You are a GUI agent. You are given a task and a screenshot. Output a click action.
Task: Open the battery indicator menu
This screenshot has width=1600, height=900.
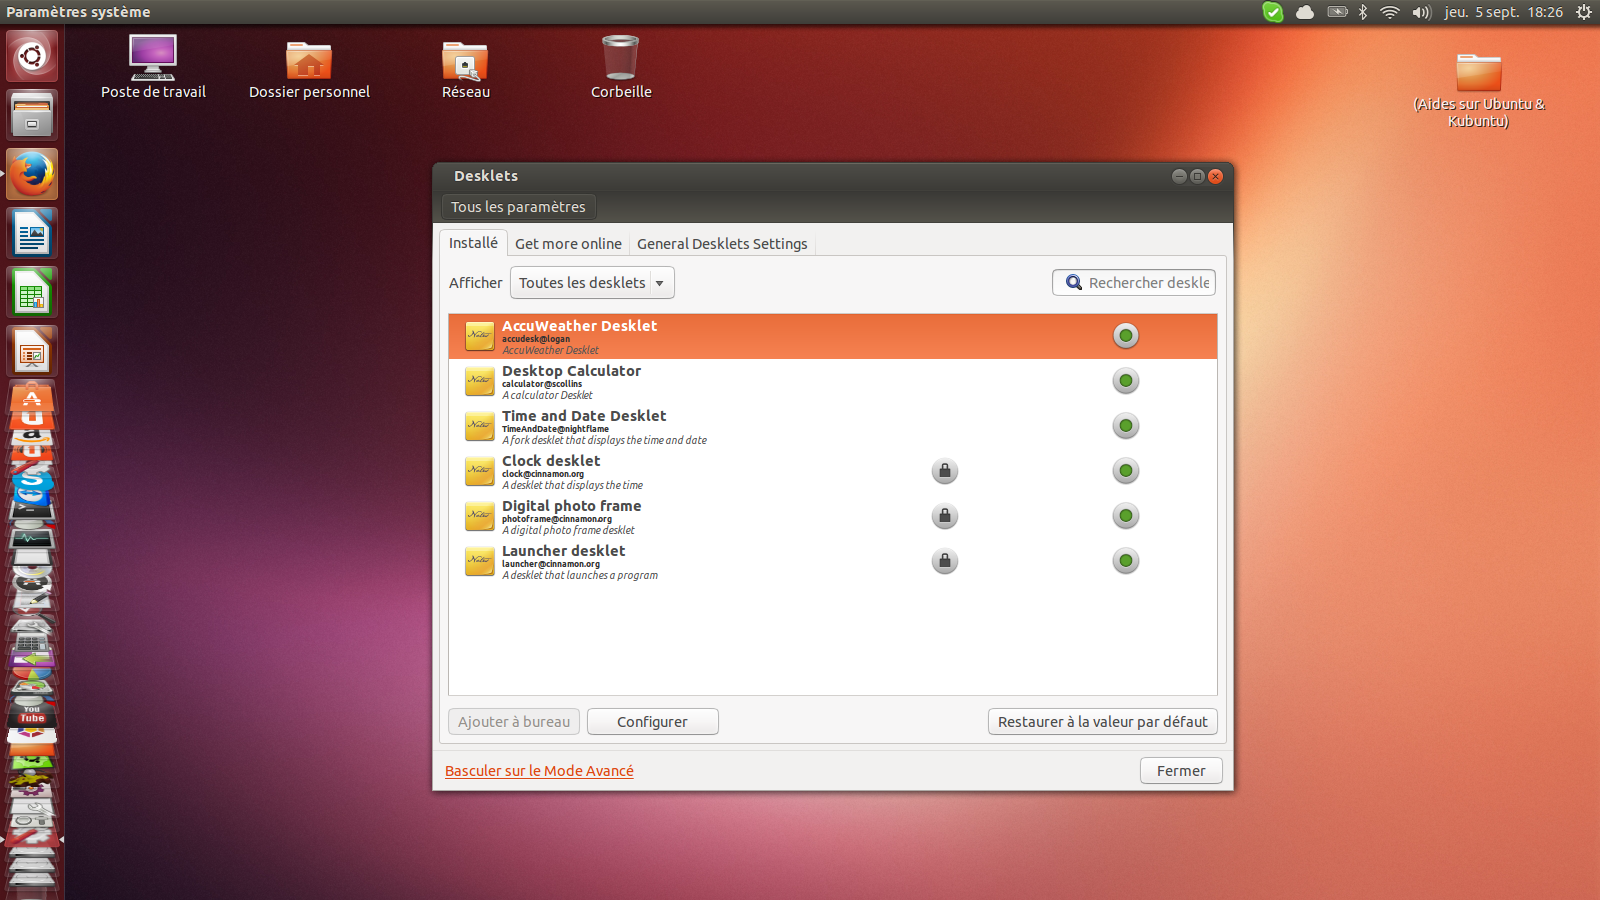(1337, 12)
